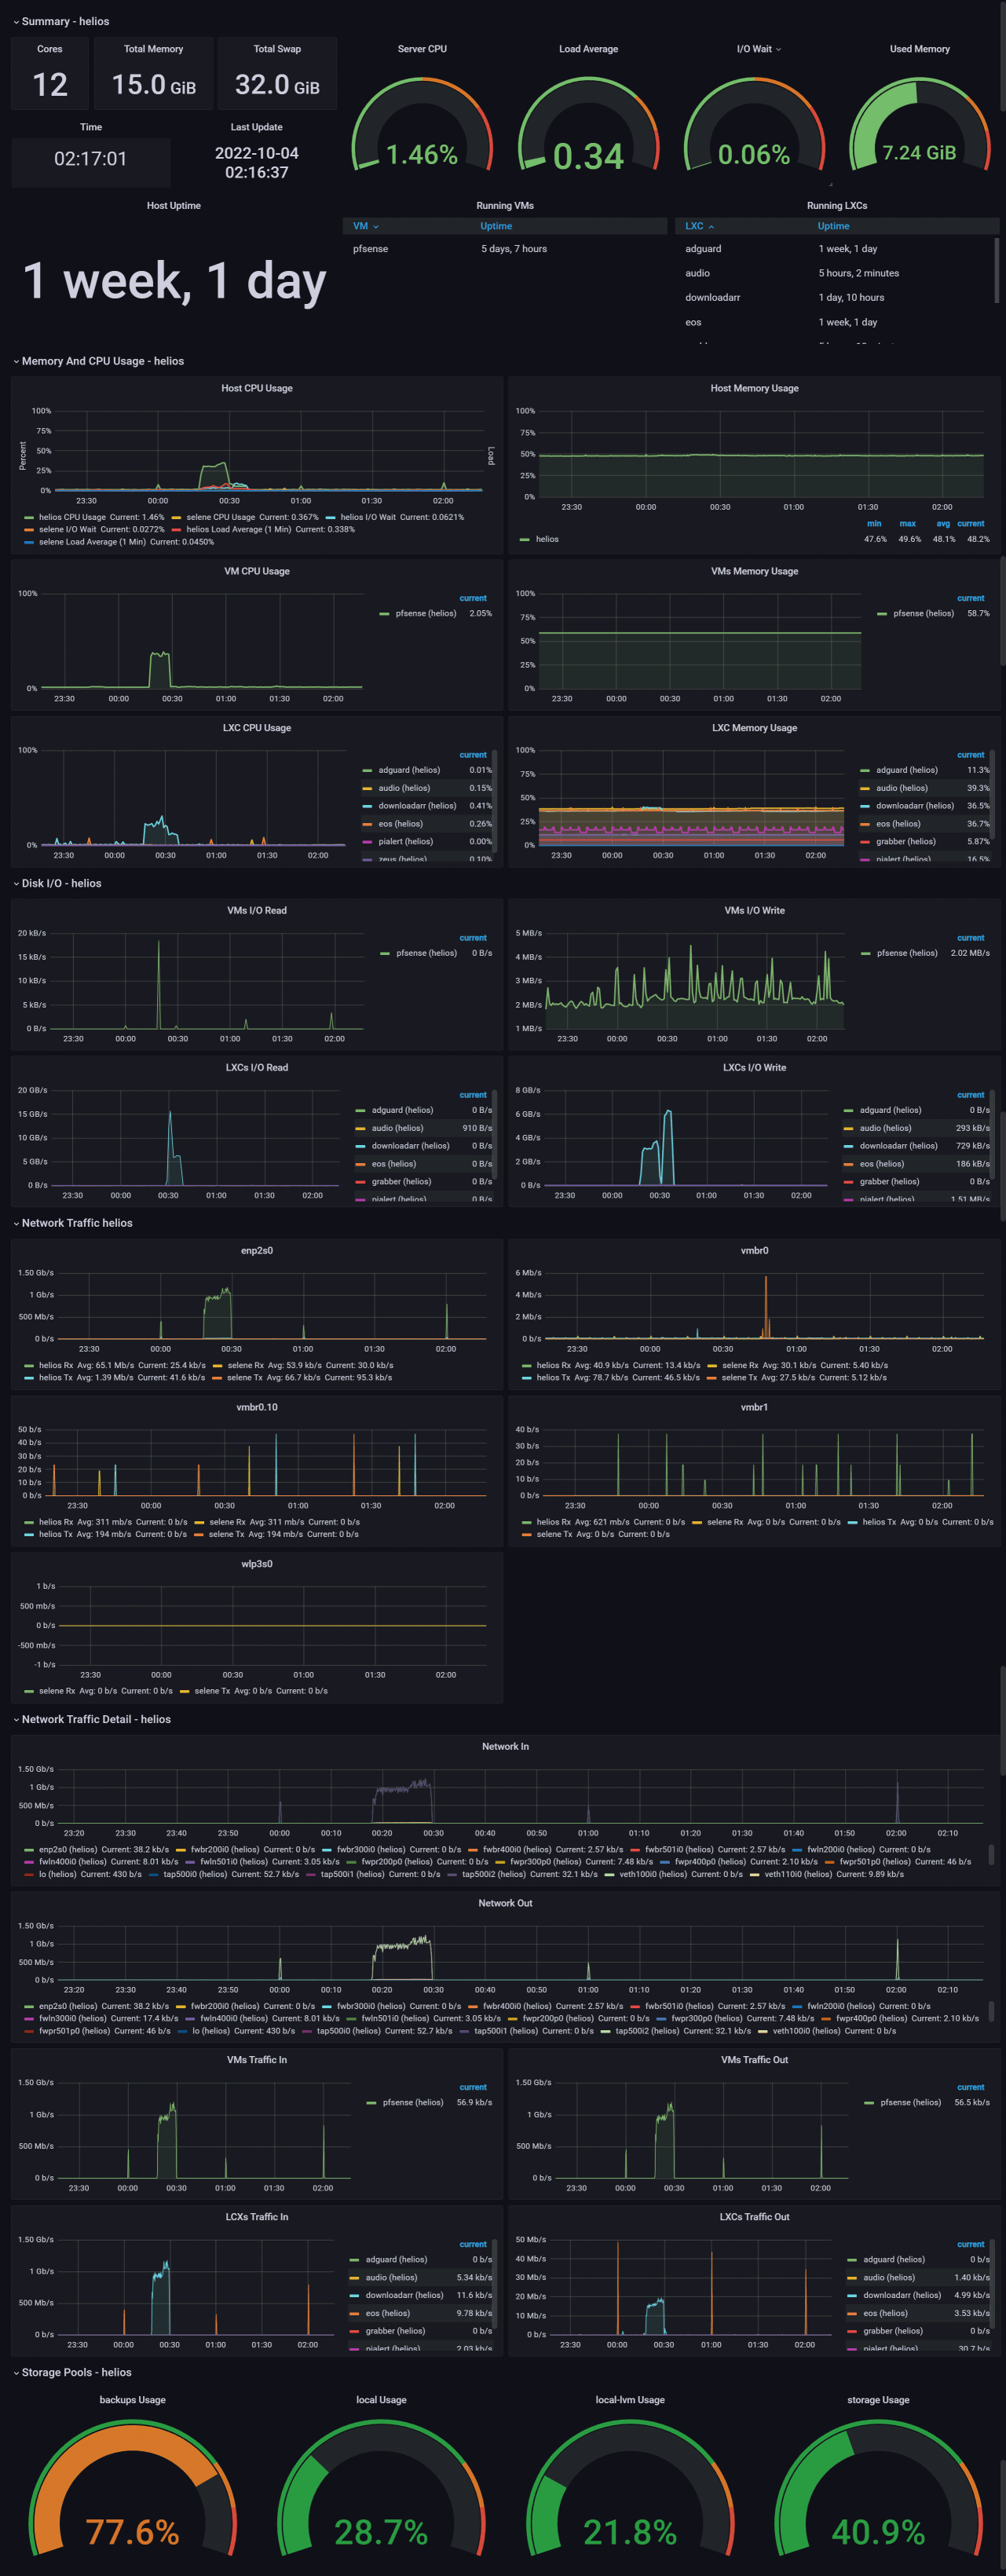Sort VM CPU Usage legend by current
The height and width of the screenshot is (2576, 1006).
[473, 598]
